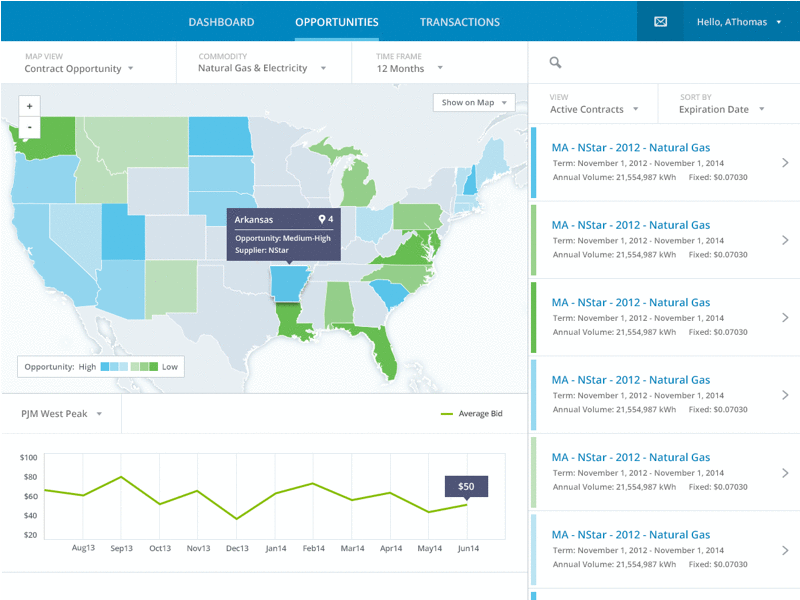Expand the Show on Map dropdown
This screenshot has height=600, width=800.
(x=473, y=101)
